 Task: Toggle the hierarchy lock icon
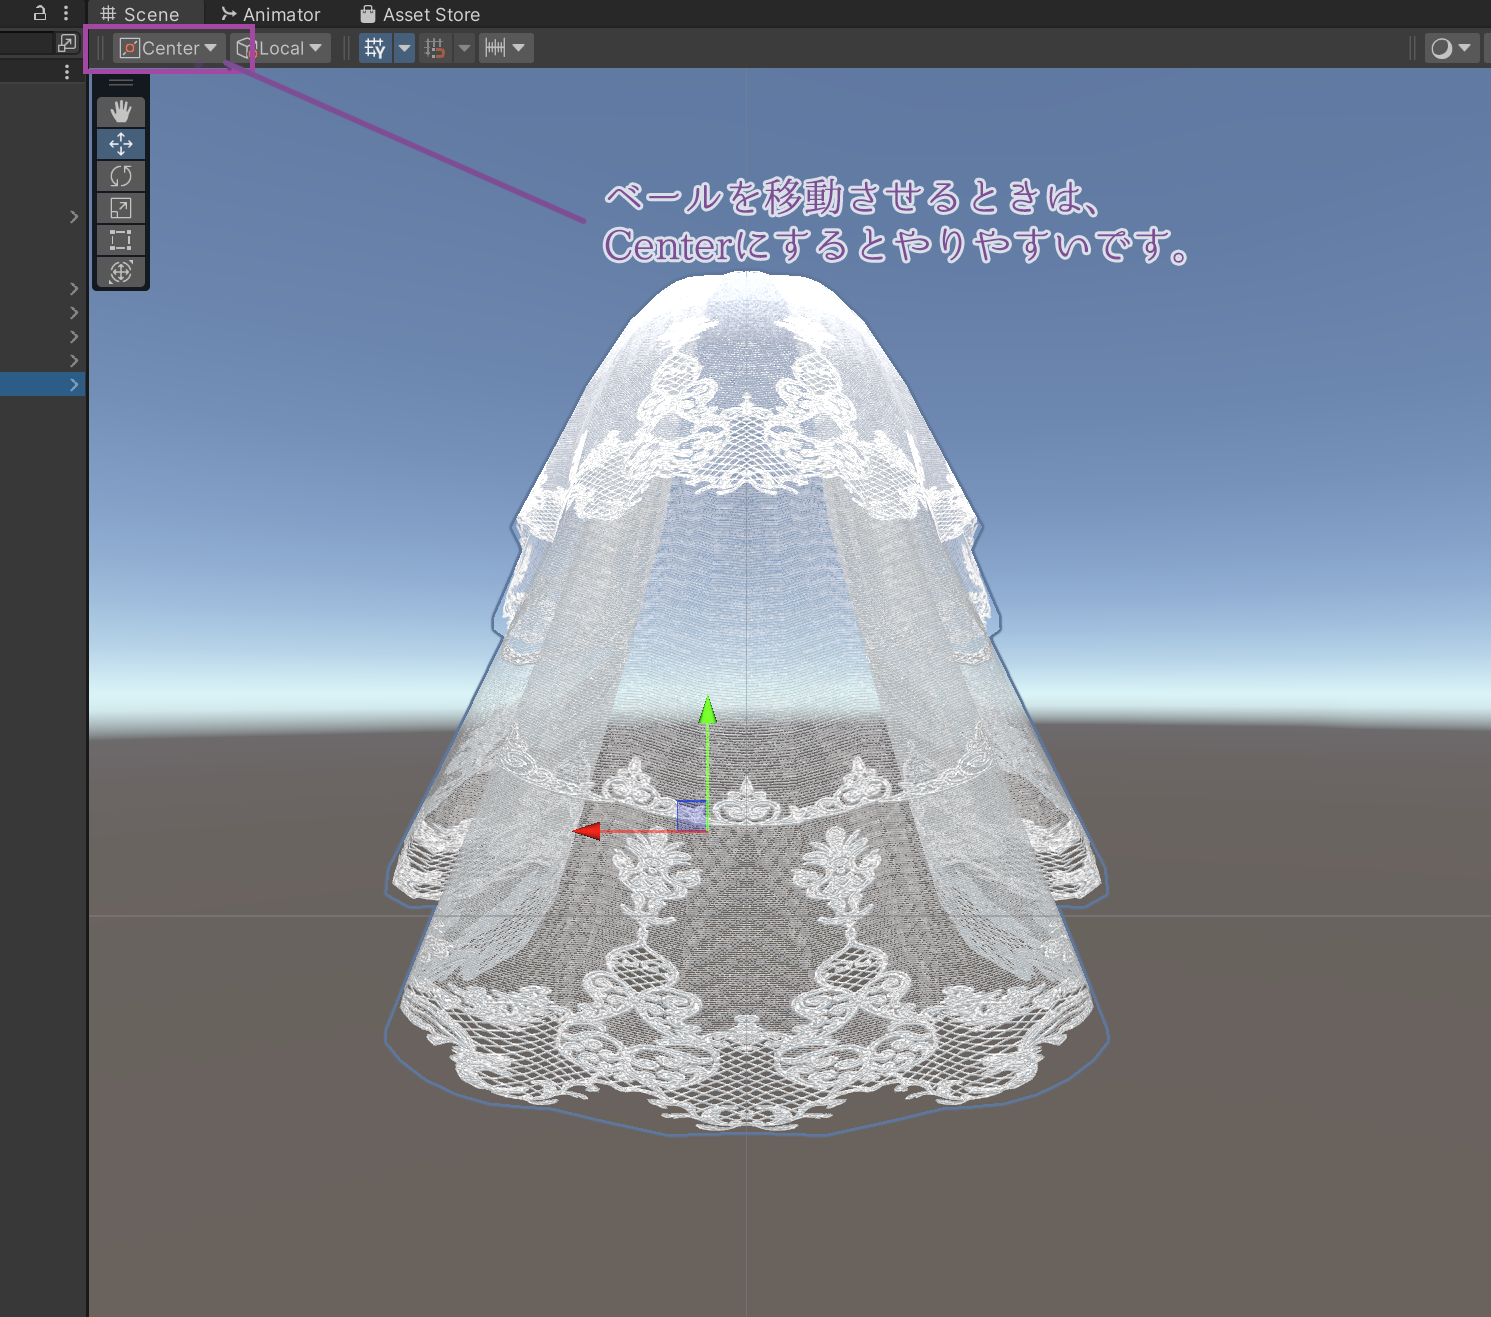(38, 13)
